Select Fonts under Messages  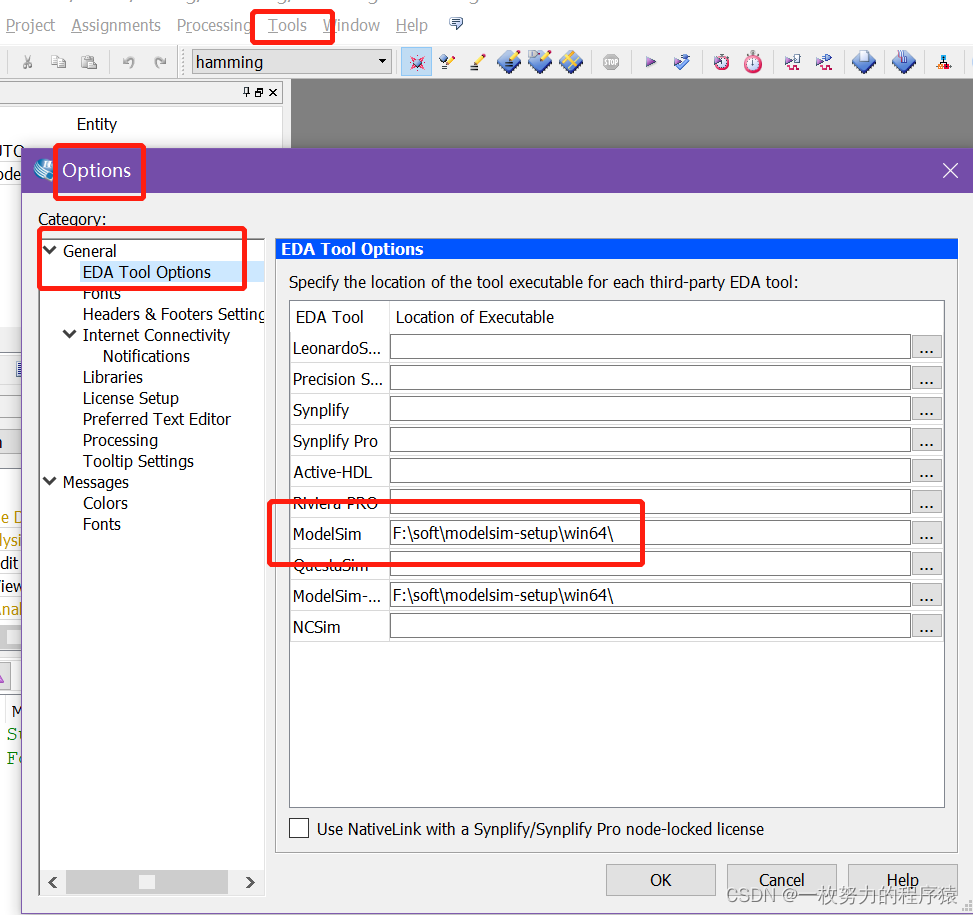pos(102,524)
